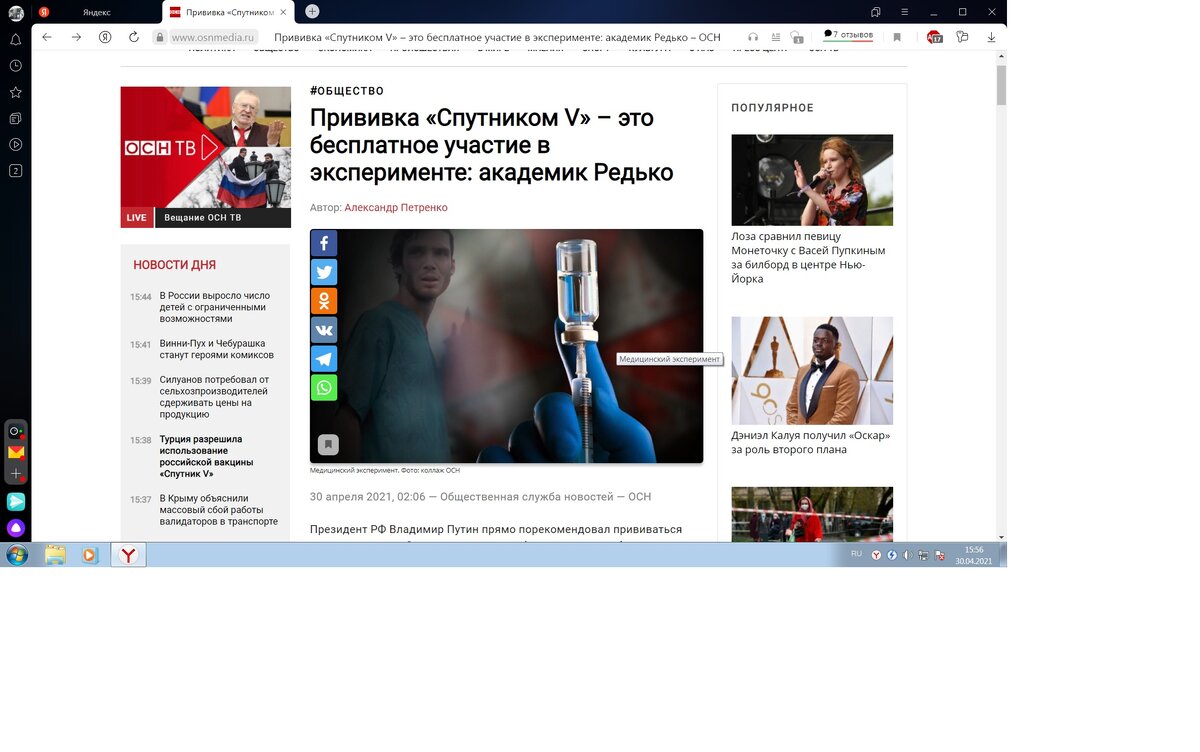Open the НОВОСТИ ДНЯ heading
Screen dimensions: 1200x752
(x=175, y=265)
